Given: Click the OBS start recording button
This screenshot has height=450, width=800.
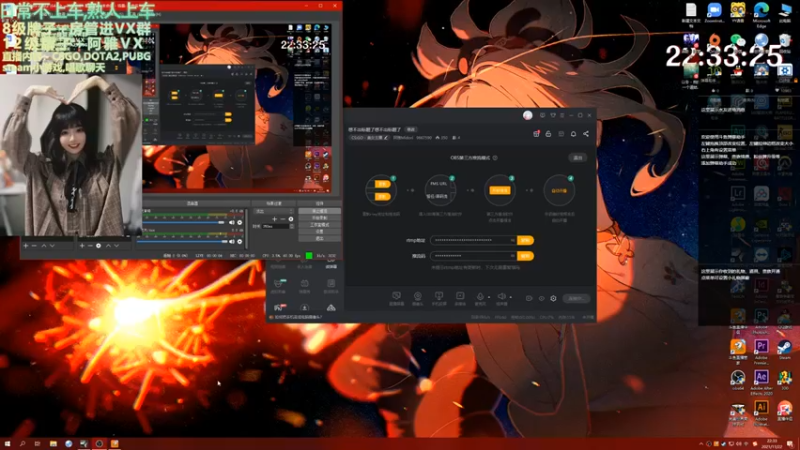Looking at the screenshot, I should 319,218.
